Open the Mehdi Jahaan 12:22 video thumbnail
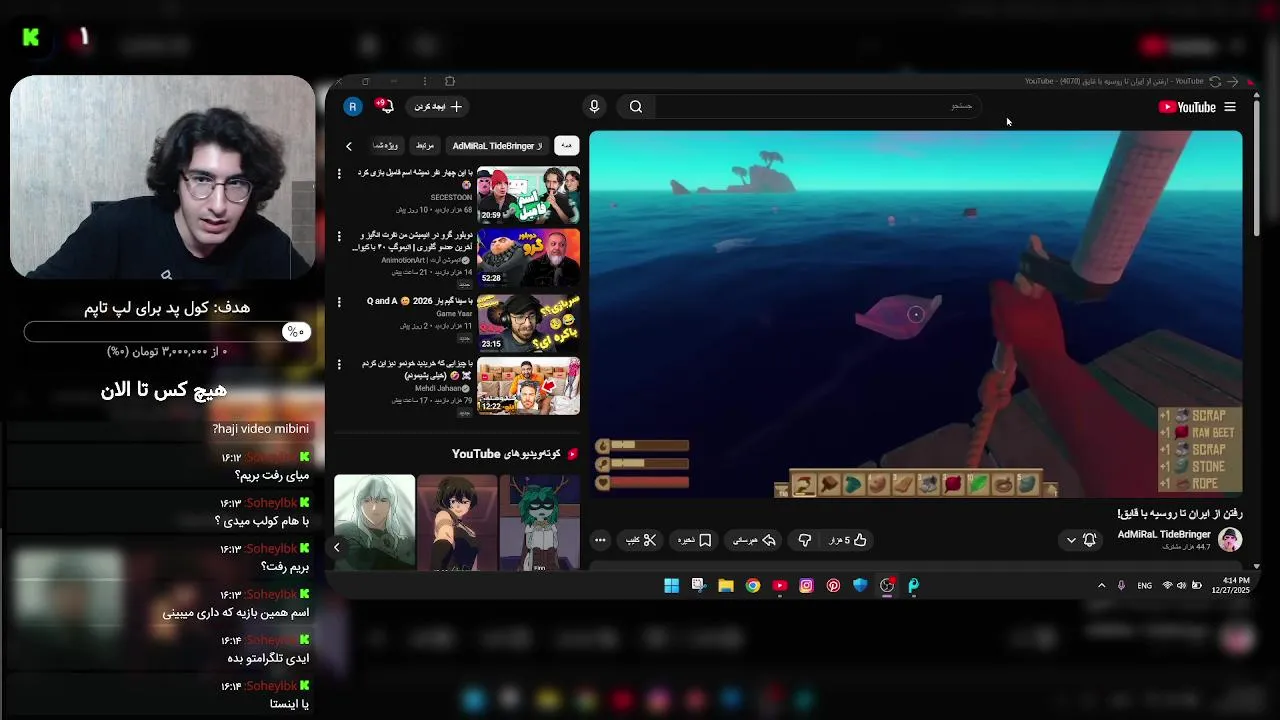 (528, 386)
